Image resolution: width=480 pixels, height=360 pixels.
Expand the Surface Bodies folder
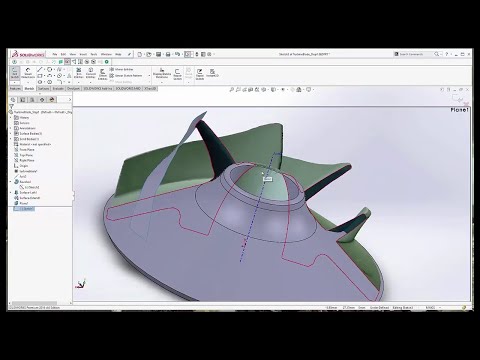coord(11,134)
